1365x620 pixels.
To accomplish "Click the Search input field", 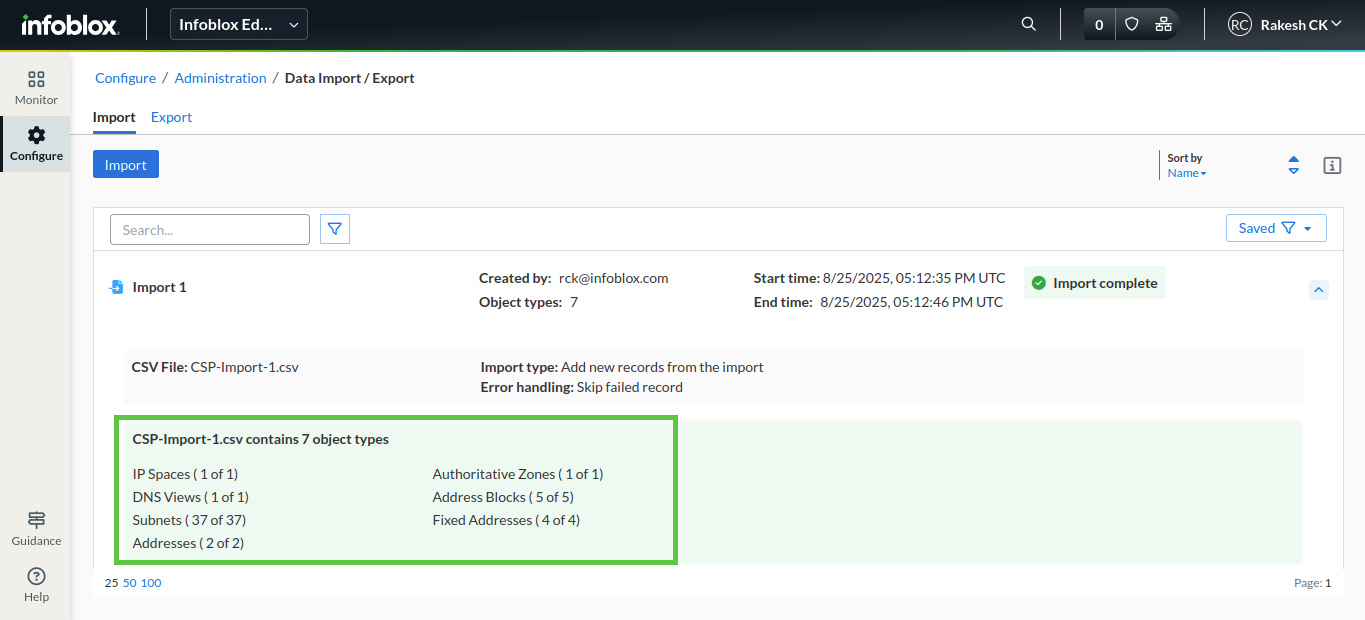I will (210, 229).
